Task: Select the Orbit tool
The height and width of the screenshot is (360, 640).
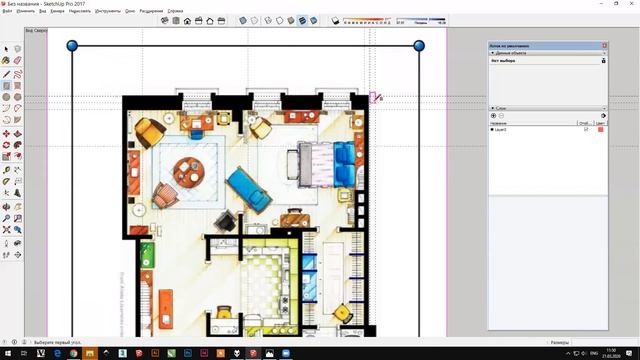Action: [6, 207]
